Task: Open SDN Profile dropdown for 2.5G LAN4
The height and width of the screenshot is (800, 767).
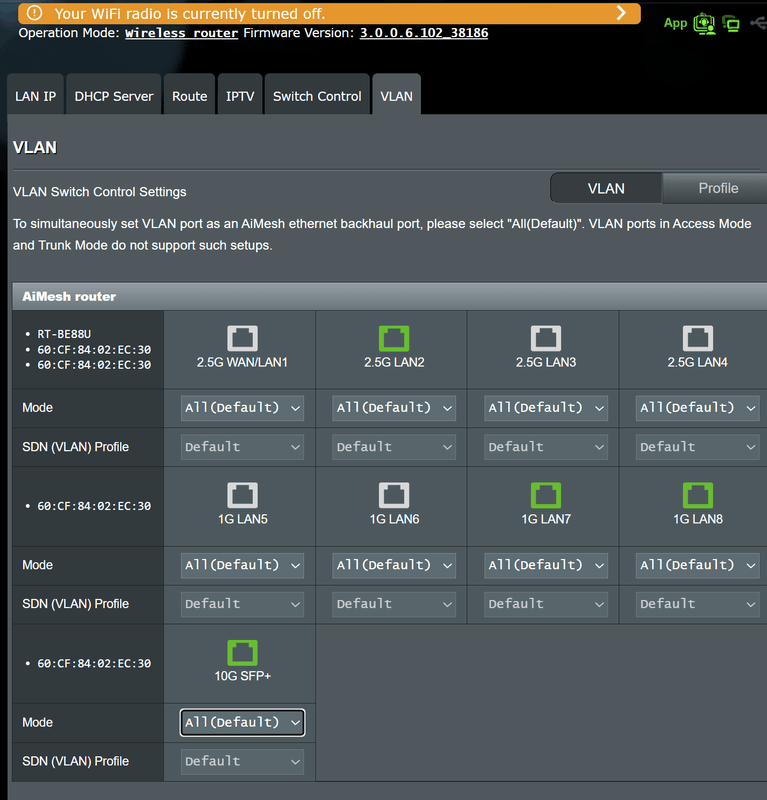Action: coord(698,447)
